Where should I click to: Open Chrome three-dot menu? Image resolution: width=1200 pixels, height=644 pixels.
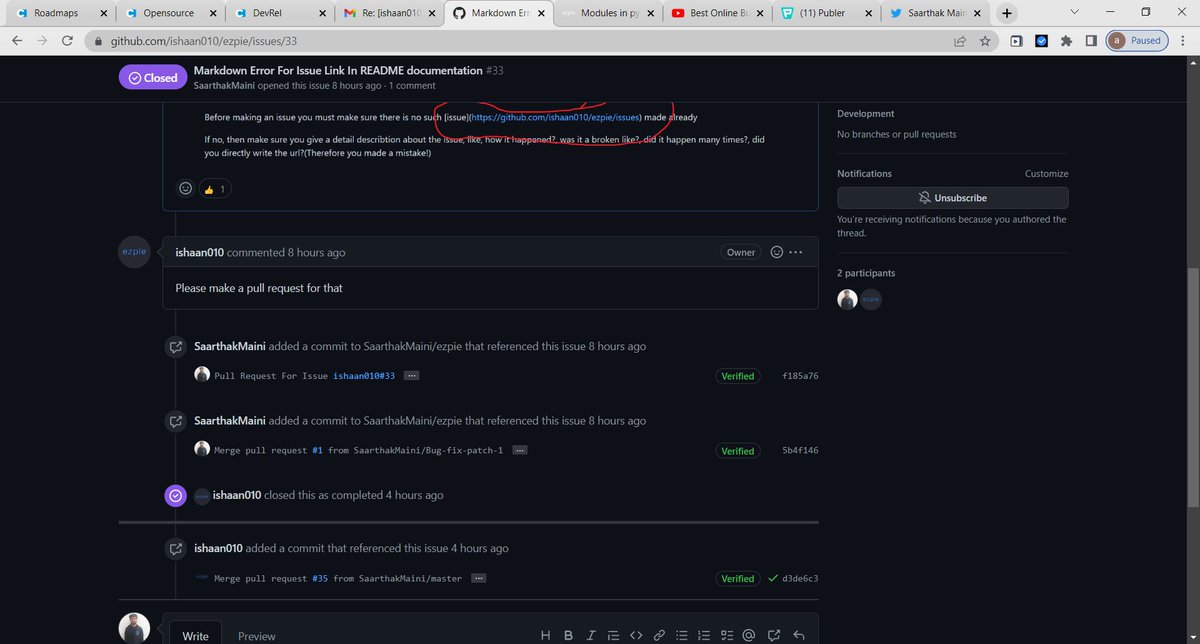pyautogui.click(x=1184, y=41)
